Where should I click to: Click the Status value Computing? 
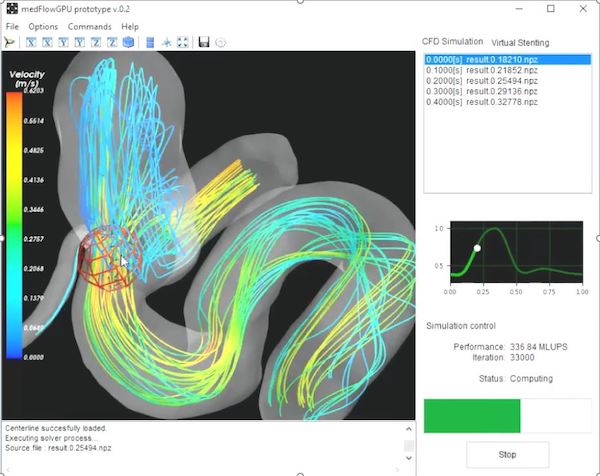[x=532, y=379]
